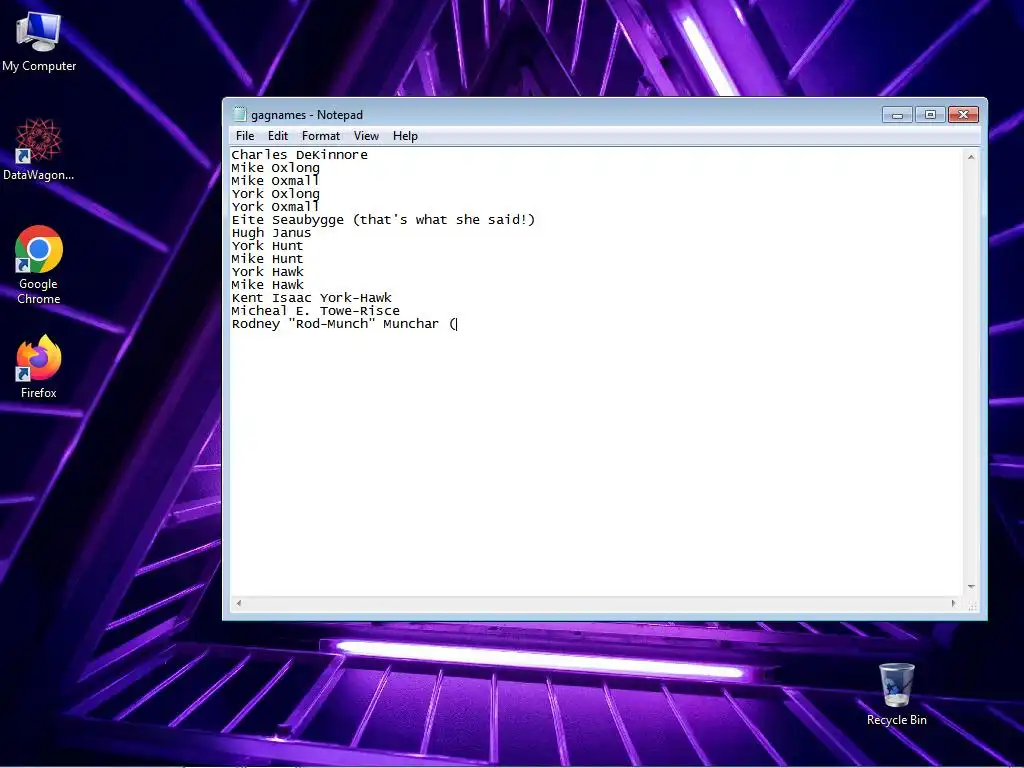Click the "Eite Seaubygge" name
The height and width of the screenshot is (768, 1024).
click(x=287, y=220)
